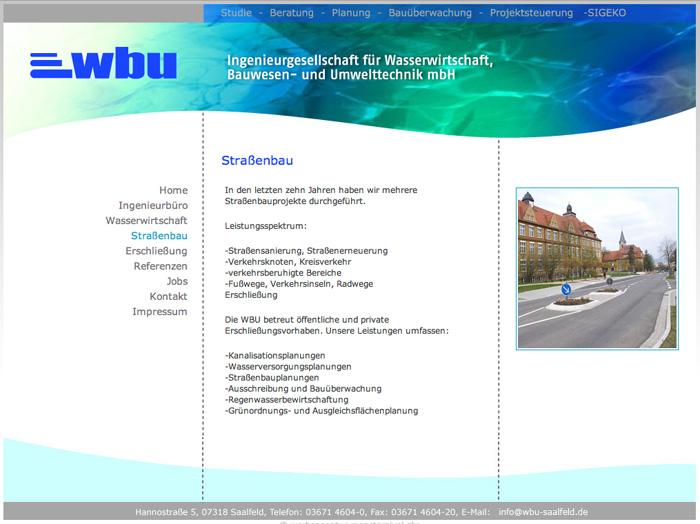Click the wbu company logo

point(103,64)
